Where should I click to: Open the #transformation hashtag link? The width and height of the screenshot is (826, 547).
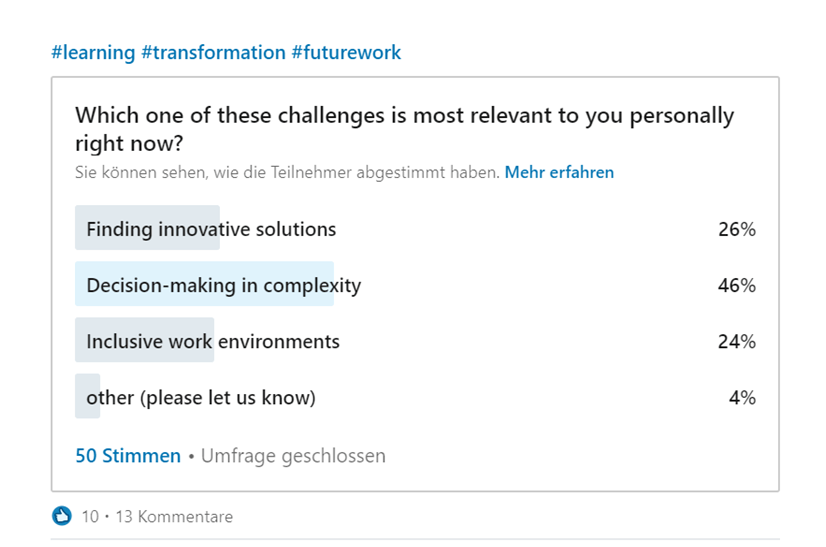coord(213,52)
